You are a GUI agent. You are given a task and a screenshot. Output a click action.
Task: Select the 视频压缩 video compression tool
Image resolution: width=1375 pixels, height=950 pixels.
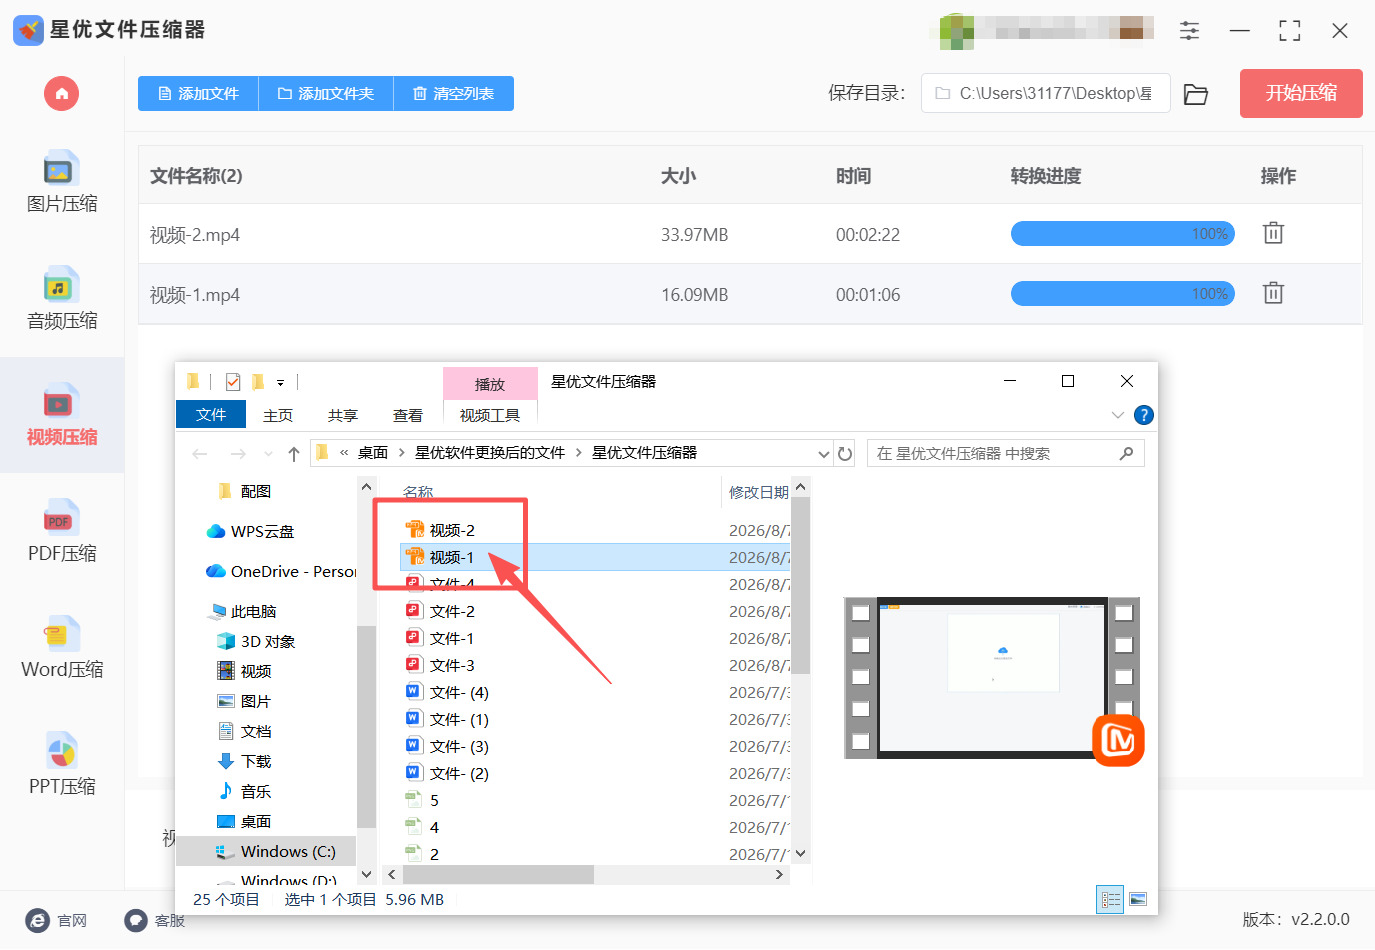[61, 416]
